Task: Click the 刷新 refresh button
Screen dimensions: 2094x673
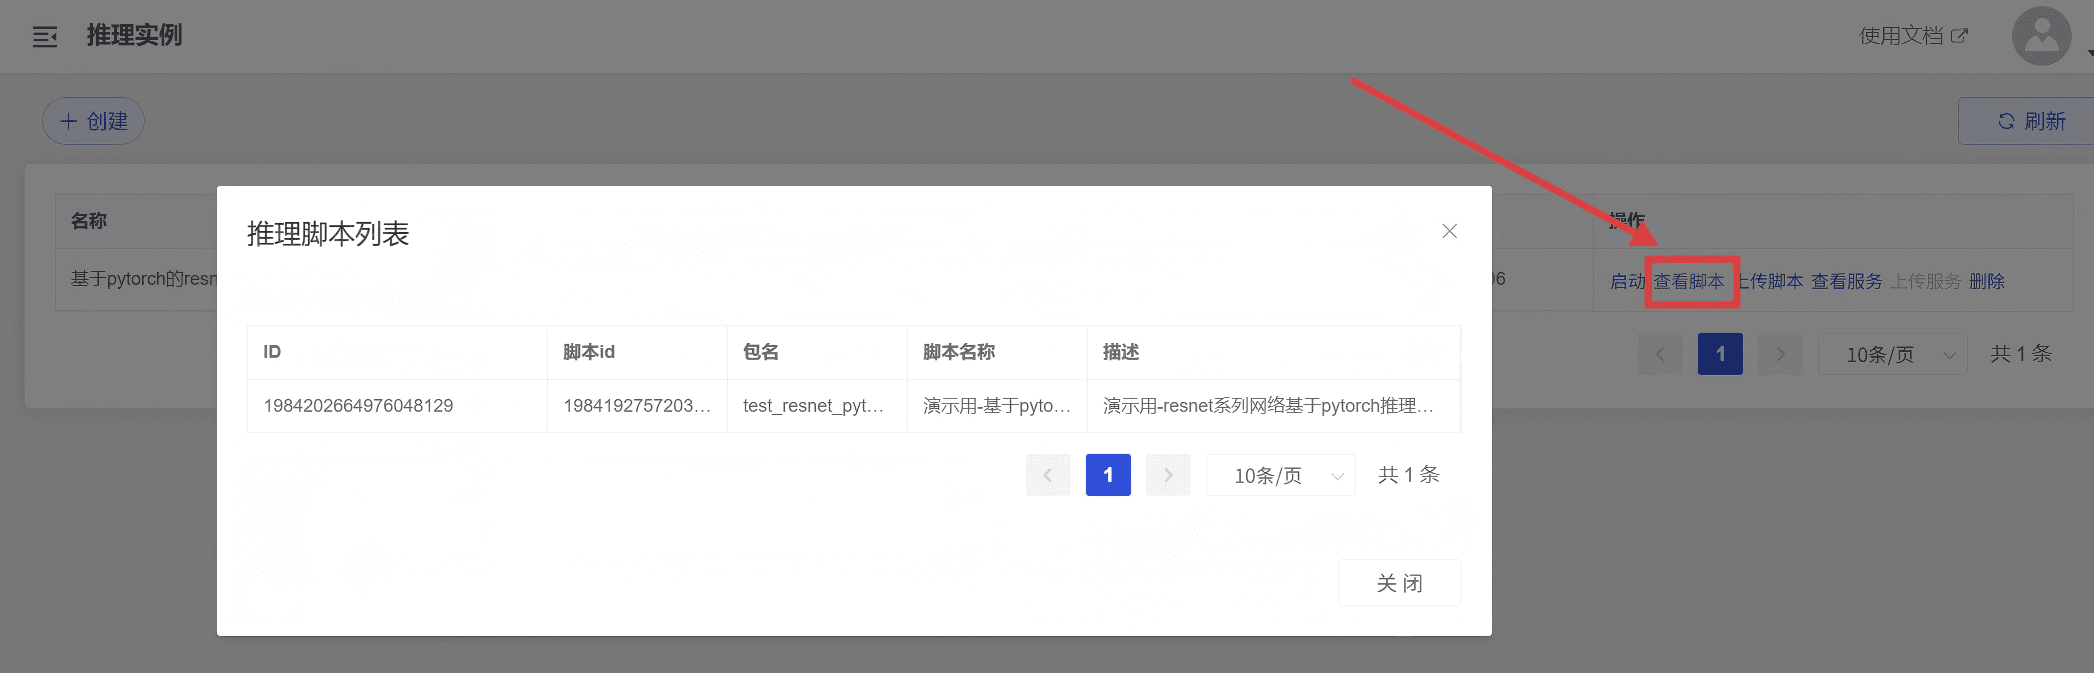Action: pyautogui.click(x=2030, y=121)
